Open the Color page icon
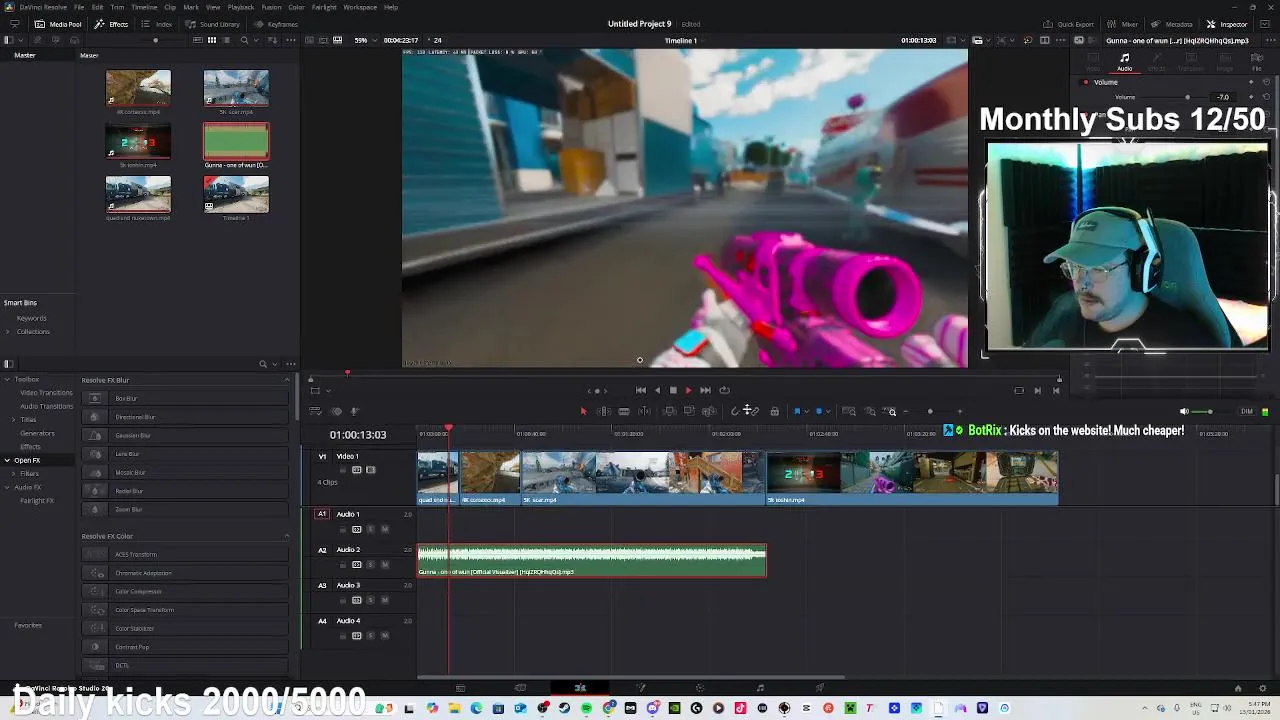1280x720 pixels. tap(700, 688)
